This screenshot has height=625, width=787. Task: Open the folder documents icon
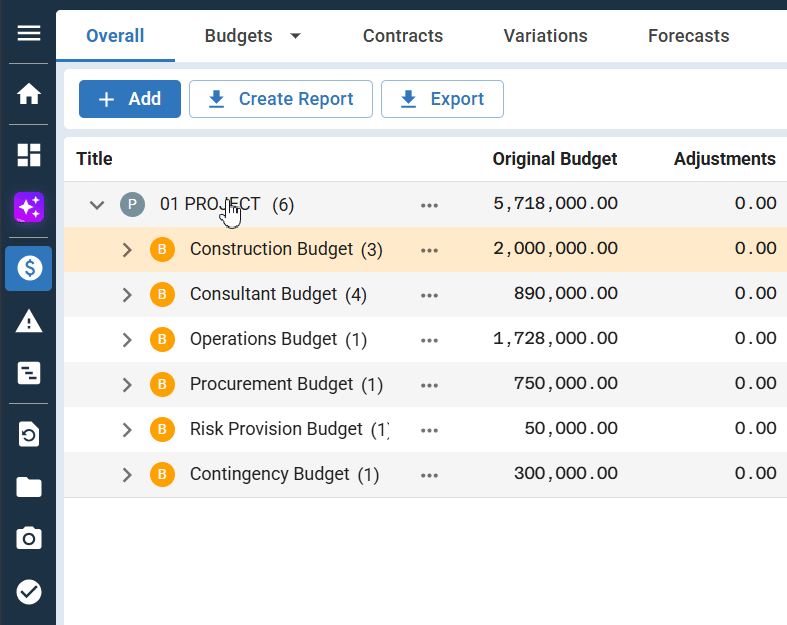click(29, 487)
